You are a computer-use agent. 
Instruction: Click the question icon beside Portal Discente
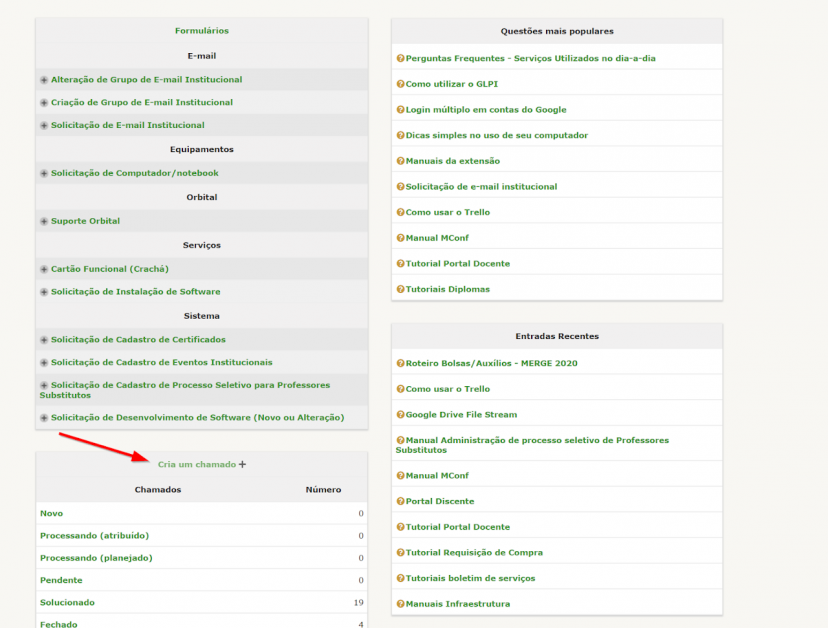400,501
